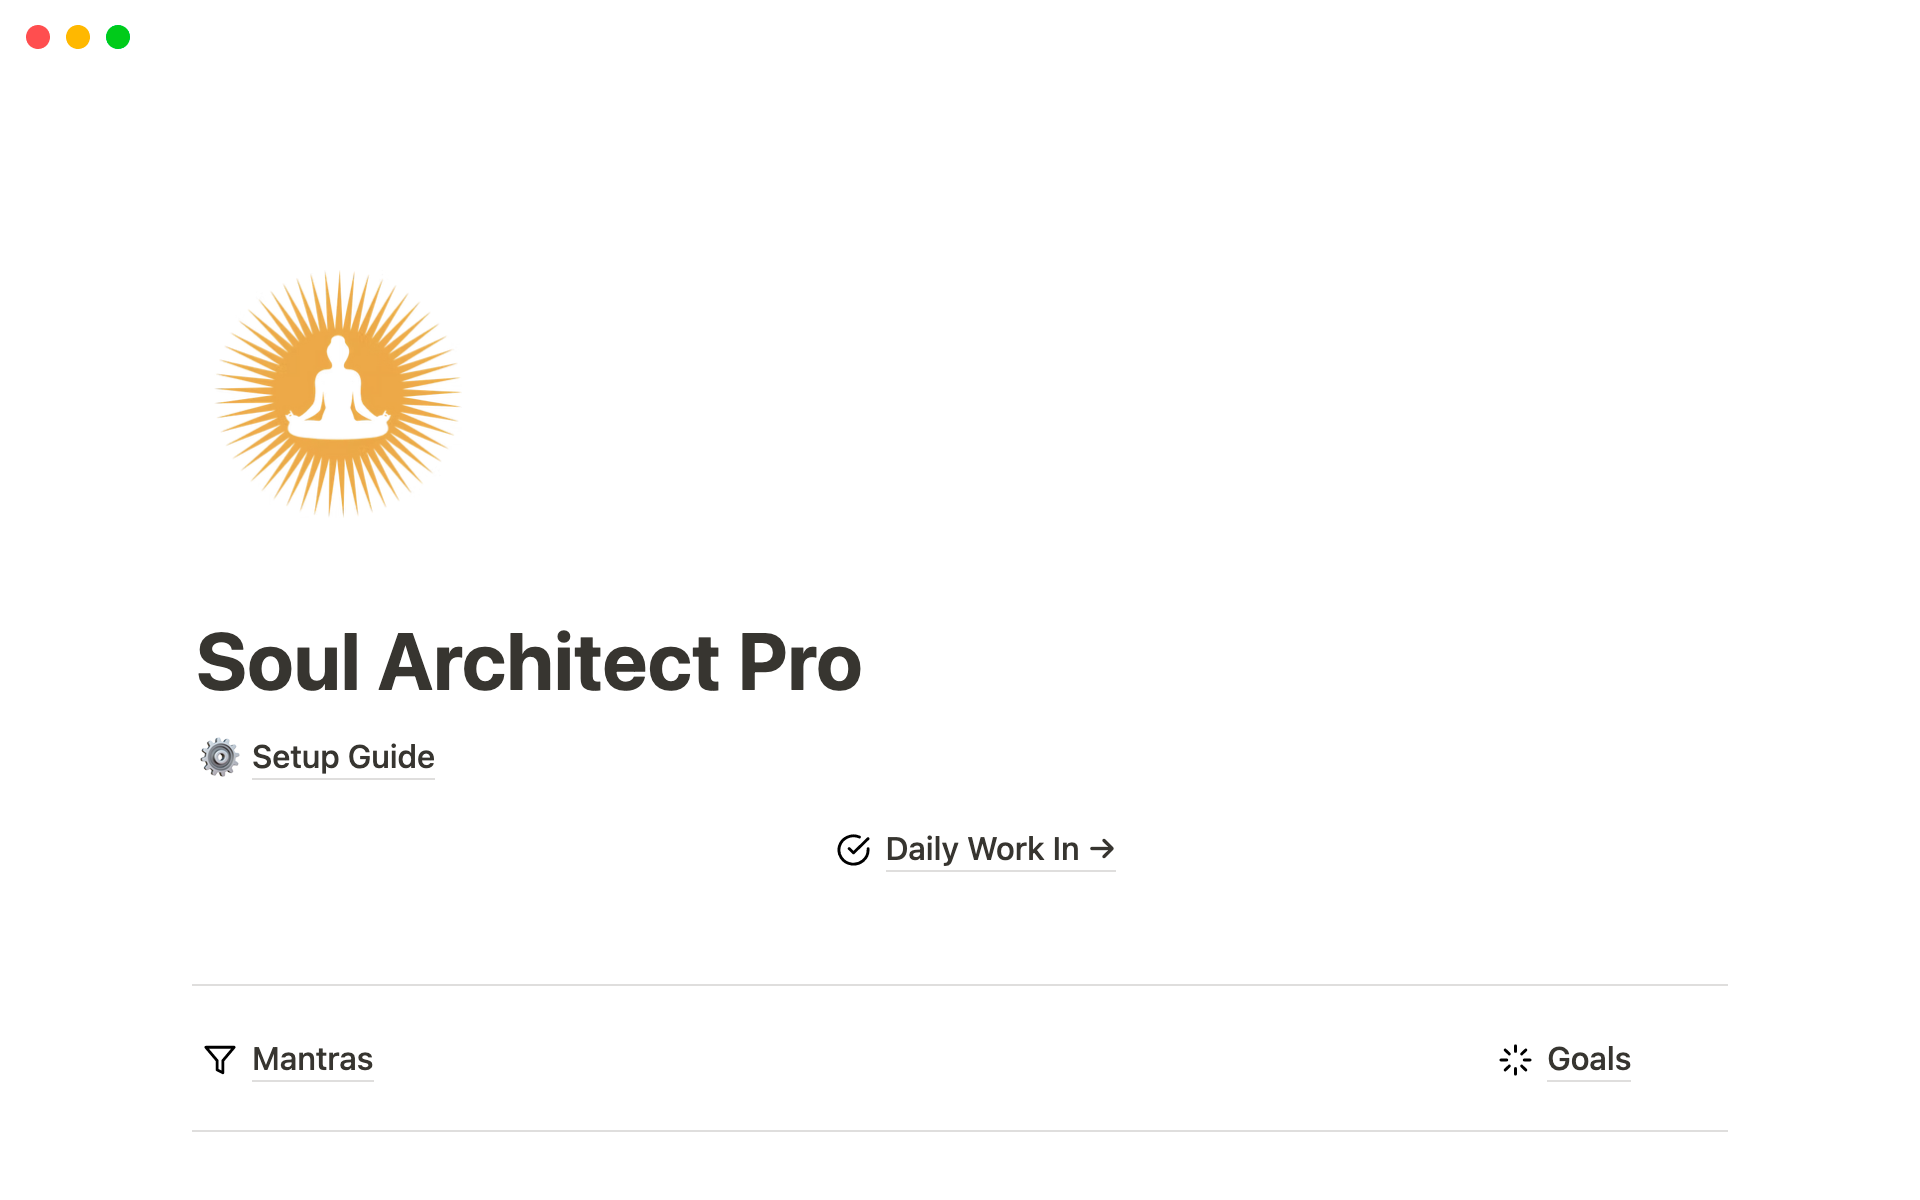The image size is (1920, 1200).
Task: Click the sparkle icon beside Goals
Action: tap(1515, 1060)
